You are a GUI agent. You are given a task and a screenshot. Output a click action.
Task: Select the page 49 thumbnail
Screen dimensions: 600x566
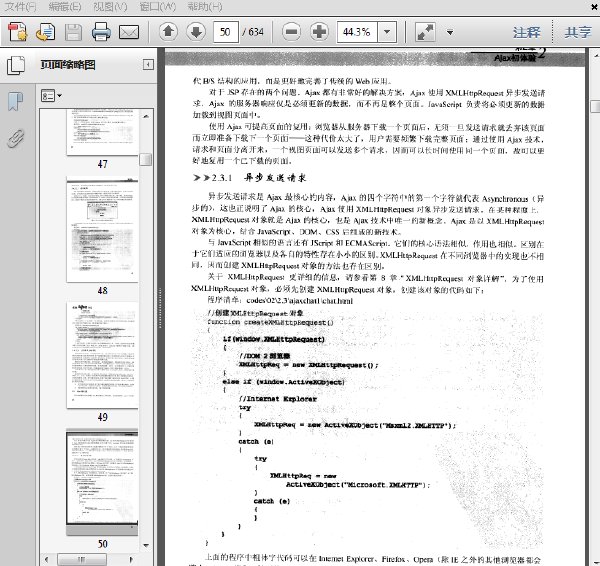tap(102, 356)
